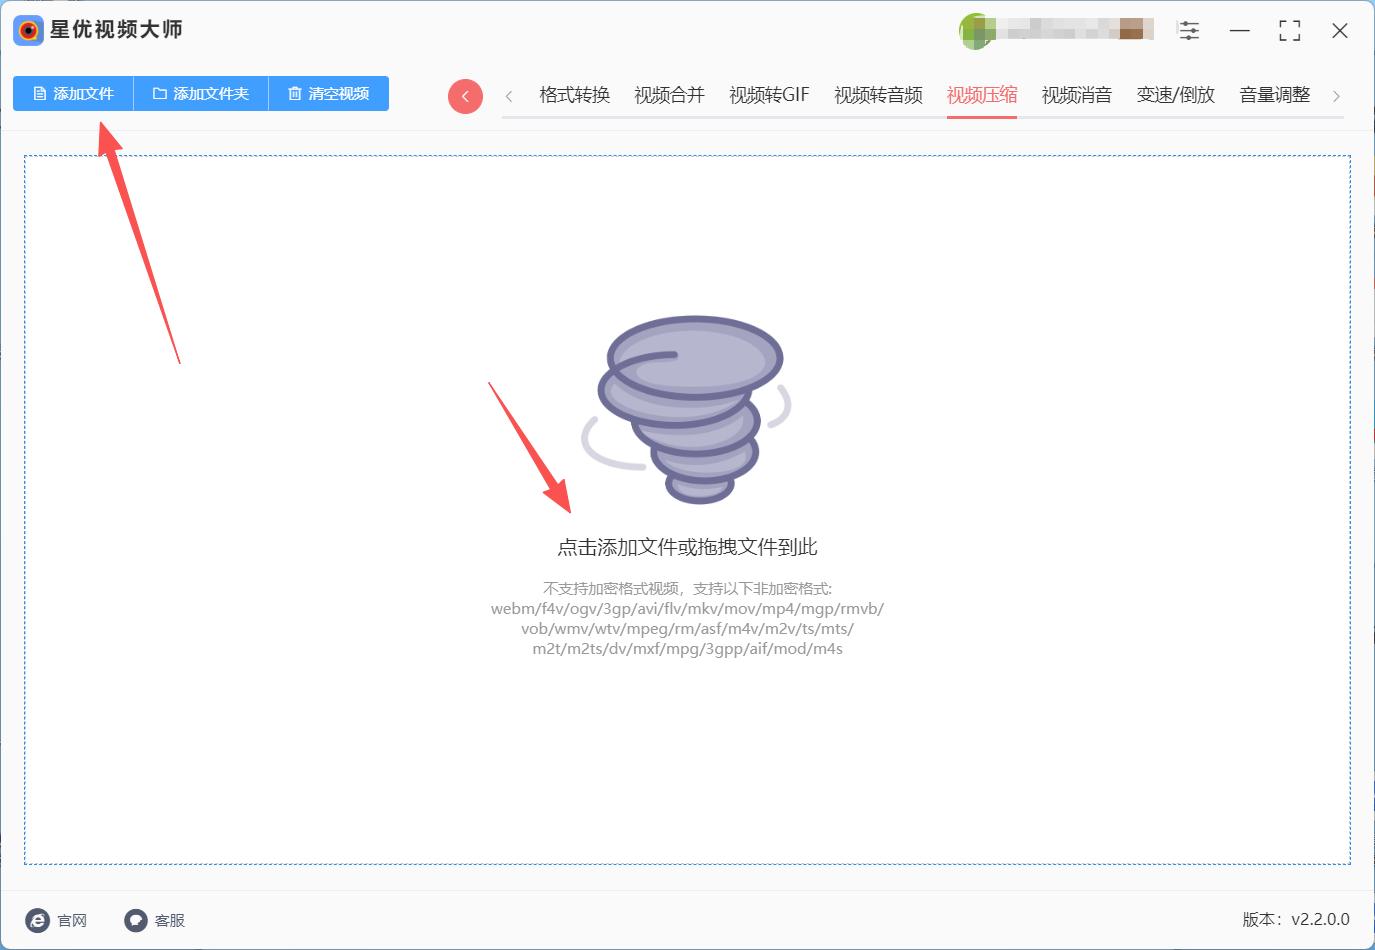Image resolution: width=1375 pixels, height=950 pixels.
Task: Click 清空视频 to clear the video list
Action: 329,94
